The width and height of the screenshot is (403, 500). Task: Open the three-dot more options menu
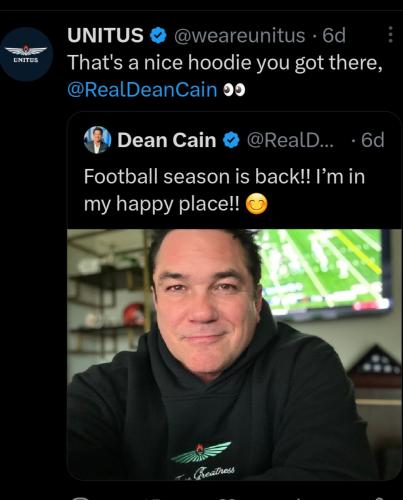click(x=390, y=35)
